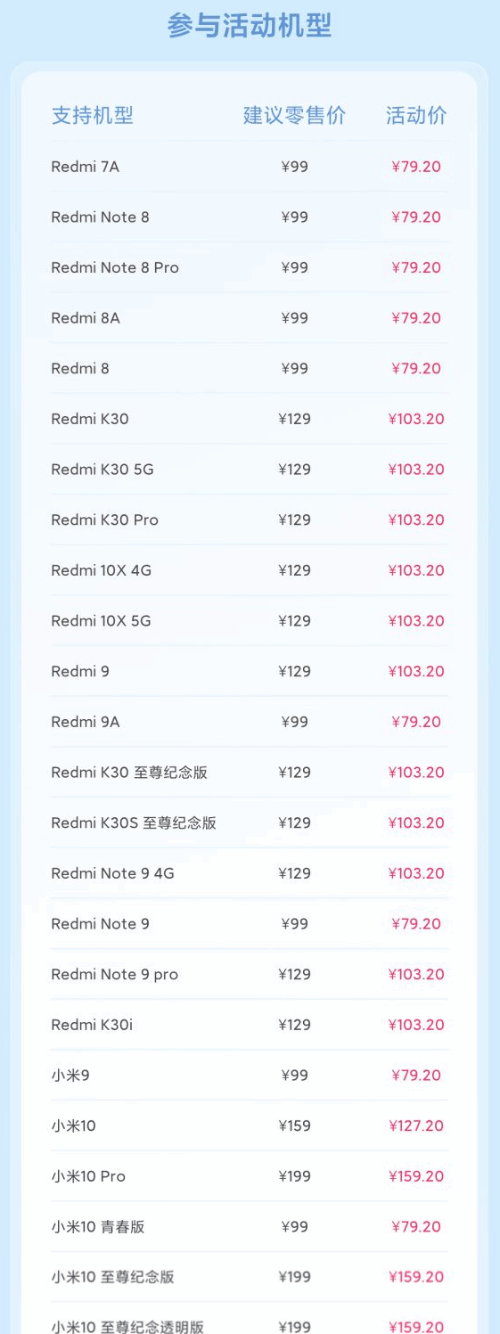
Task: Click the 参与活动机型 heading
Action: [x=249, y=25]
